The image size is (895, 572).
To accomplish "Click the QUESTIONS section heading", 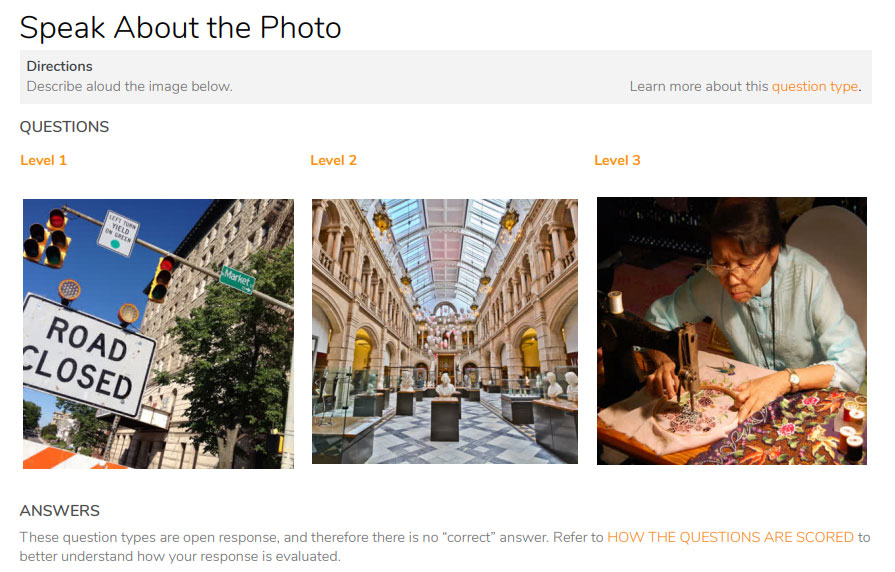I will tap(64, 127).
